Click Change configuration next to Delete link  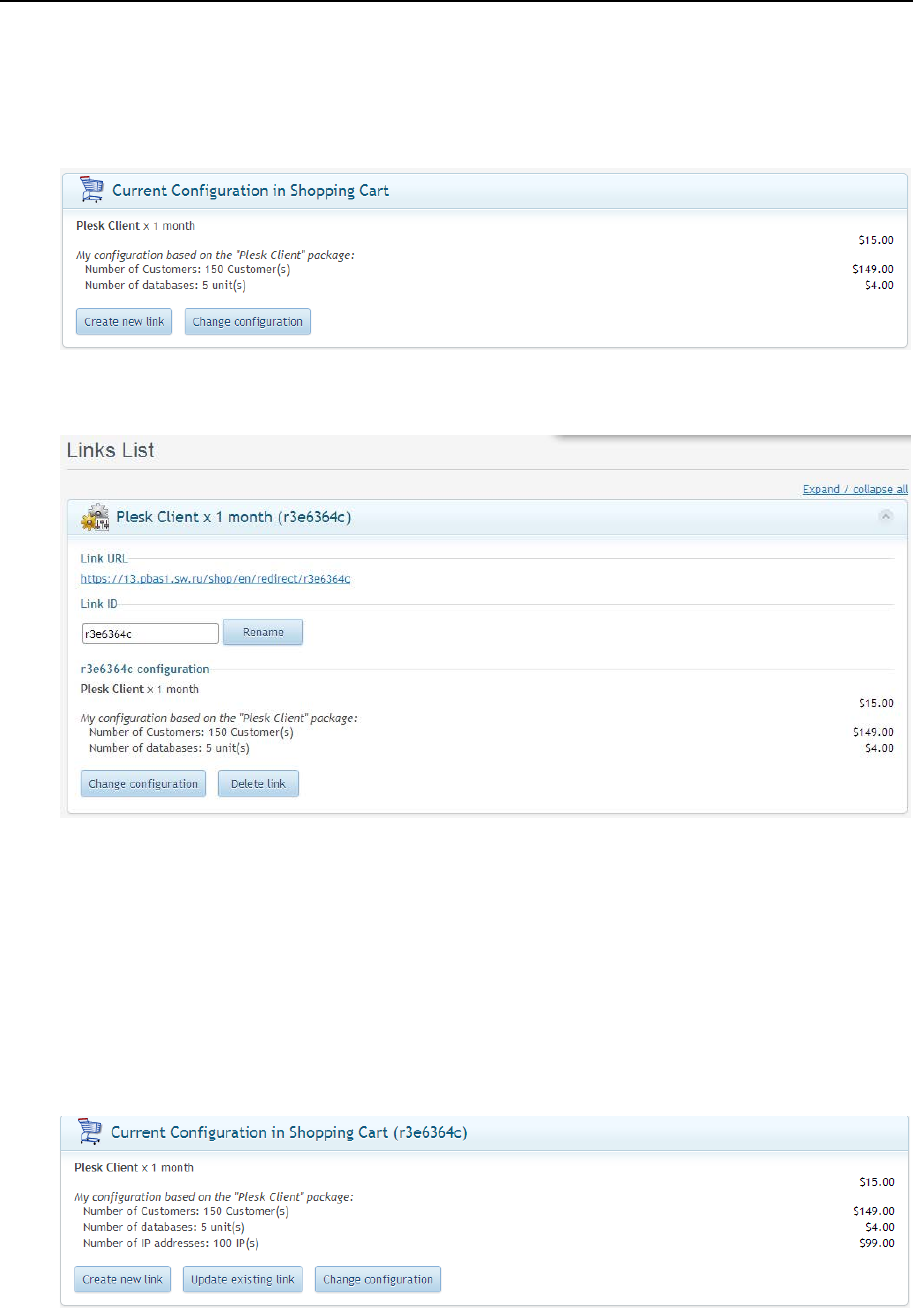(143, 784)
